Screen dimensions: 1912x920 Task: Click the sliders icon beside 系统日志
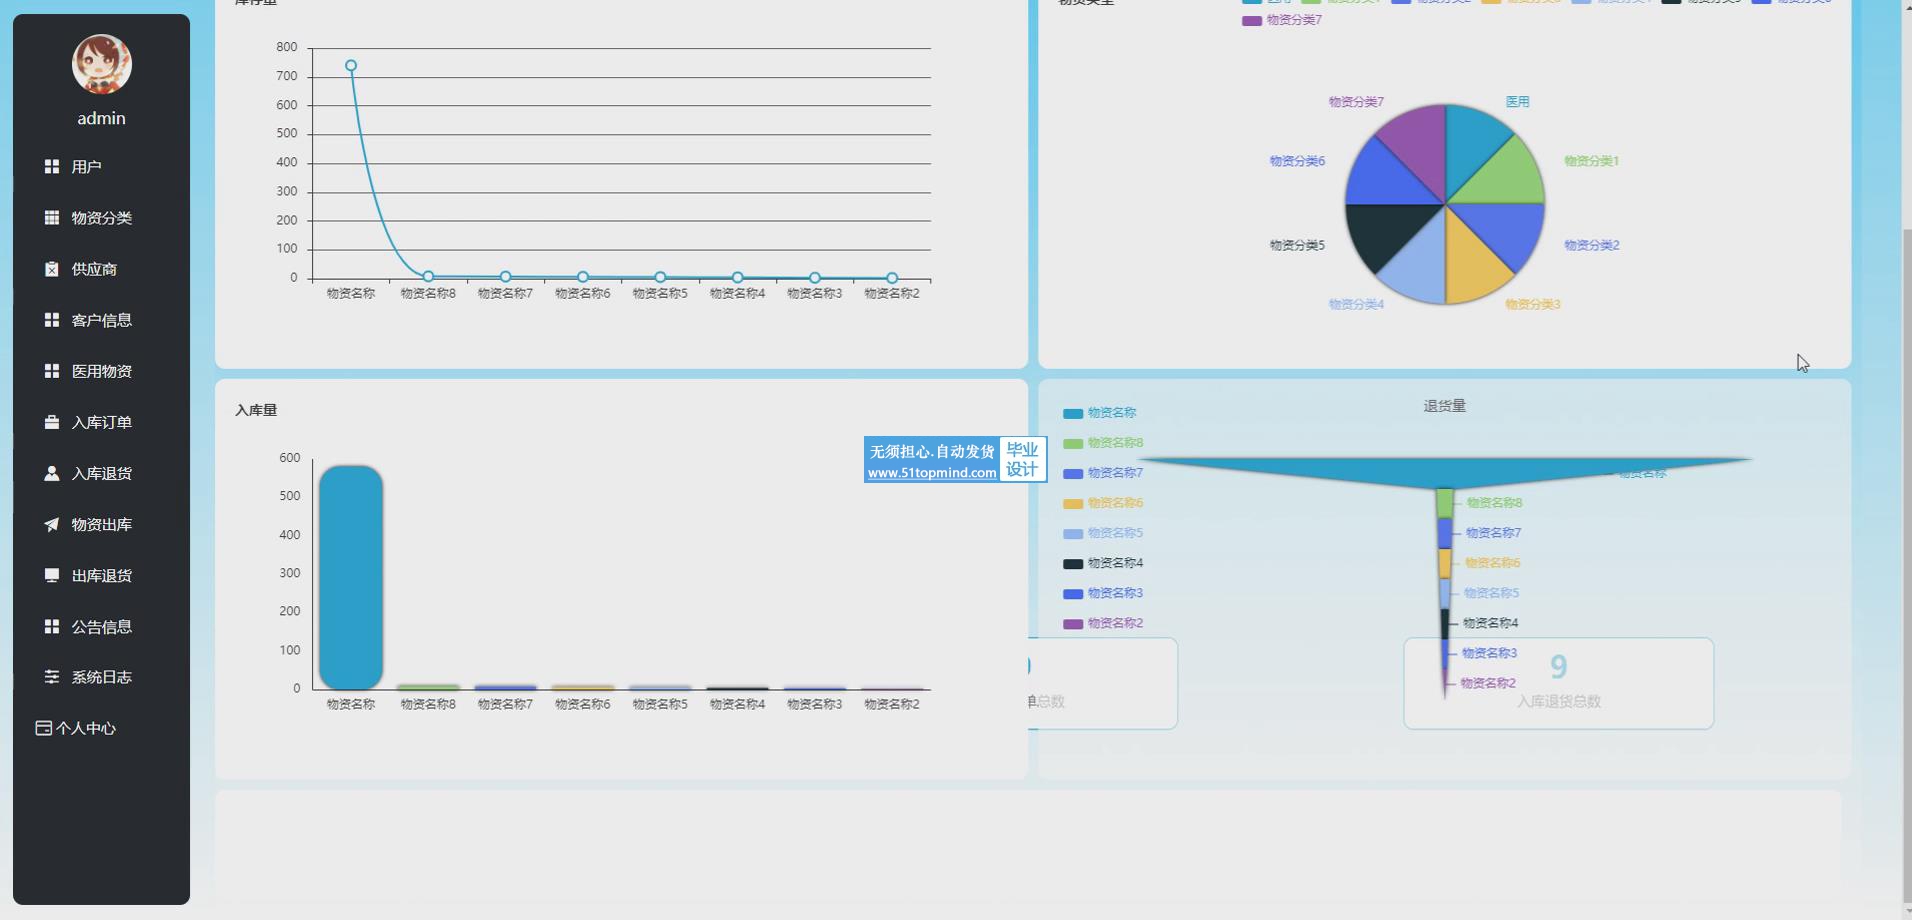click(x=52, y=677)
